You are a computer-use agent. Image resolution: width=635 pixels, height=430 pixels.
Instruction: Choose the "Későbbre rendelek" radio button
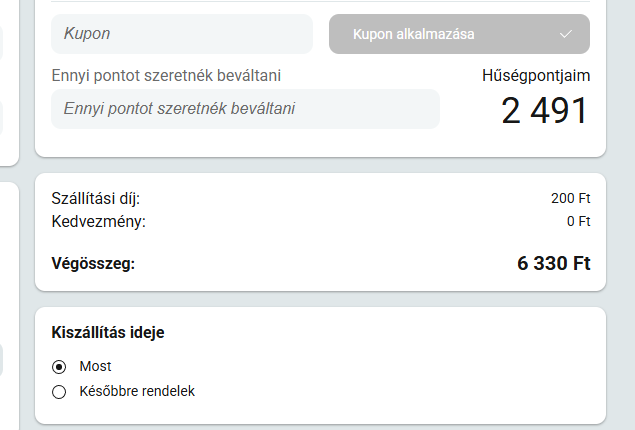[59, 391]
